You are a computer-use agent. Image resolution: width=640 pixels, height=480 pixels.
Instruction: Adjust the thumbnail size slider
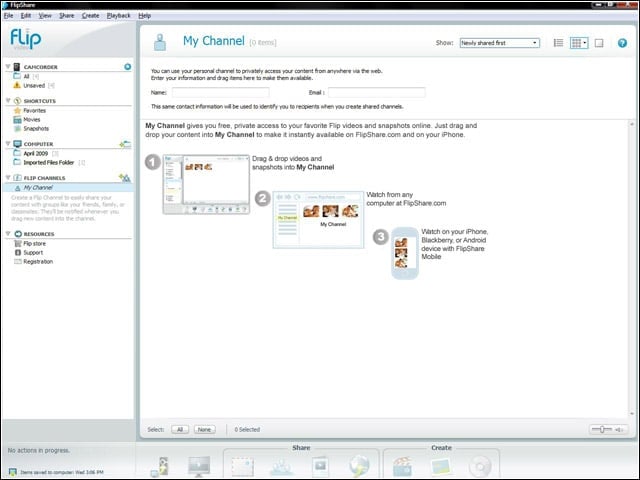click(x=602, y=429)
